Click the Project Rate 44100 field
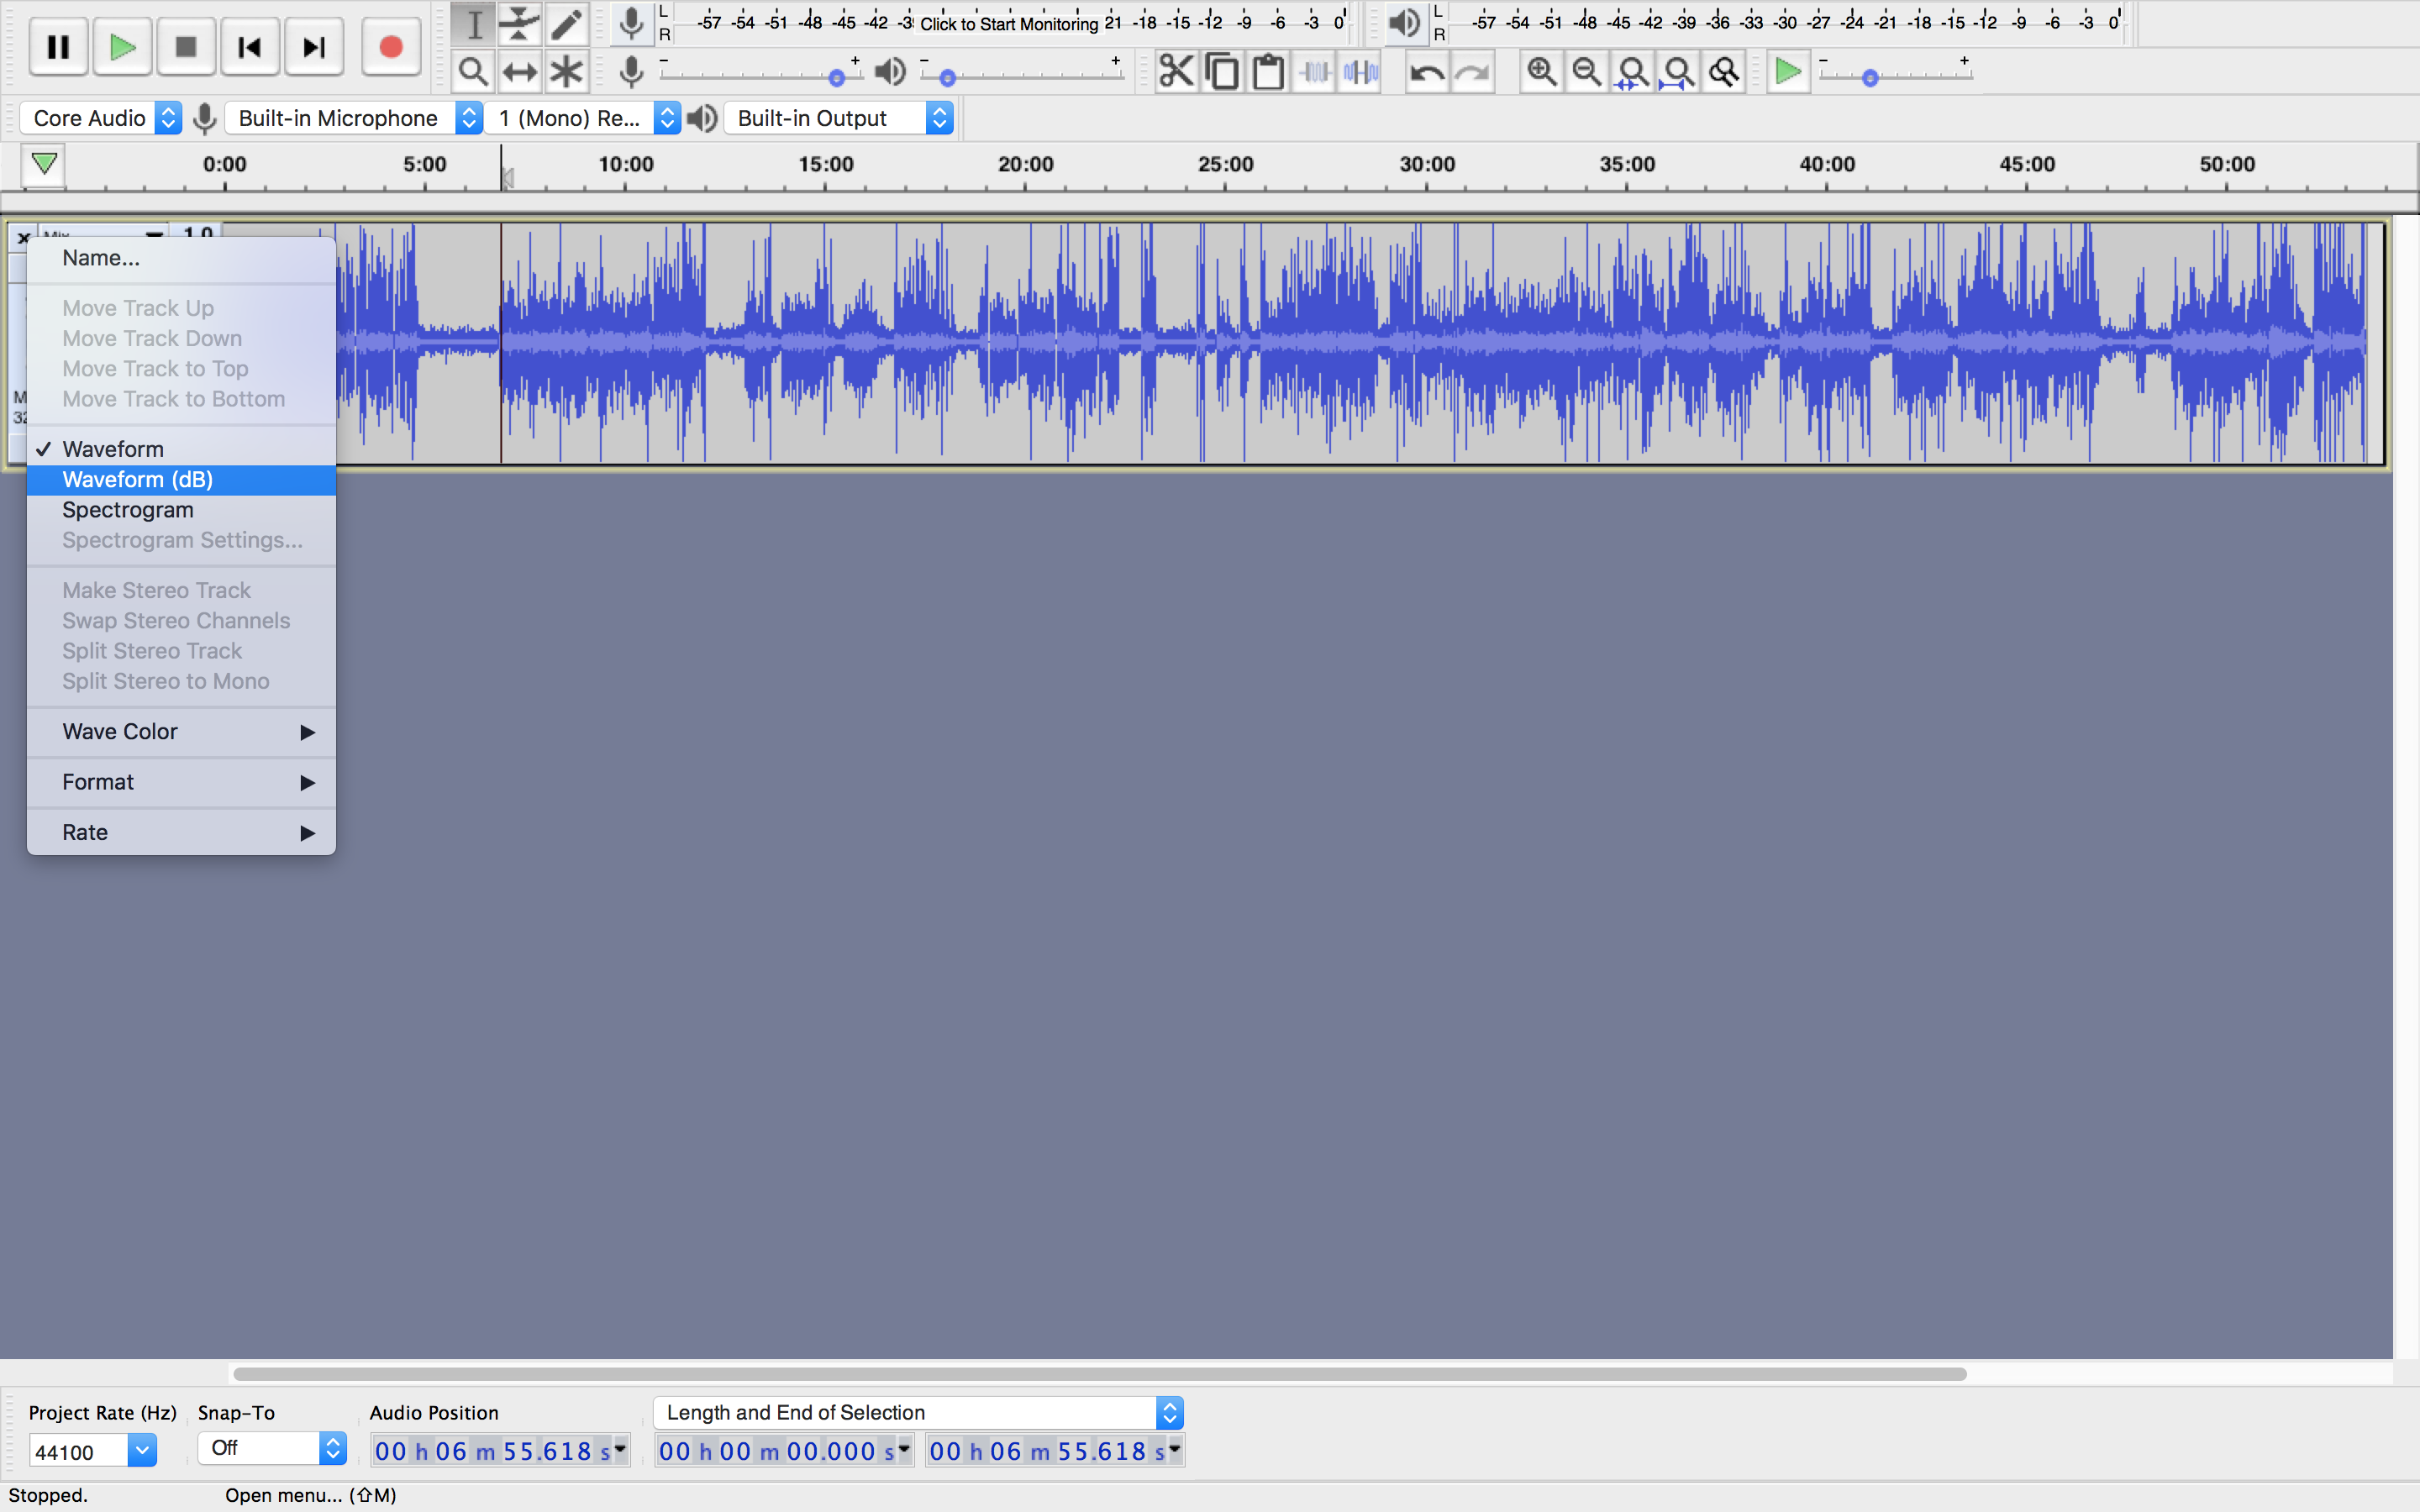This screenshot has width=2420, height=1512. tap(78, 1451)
